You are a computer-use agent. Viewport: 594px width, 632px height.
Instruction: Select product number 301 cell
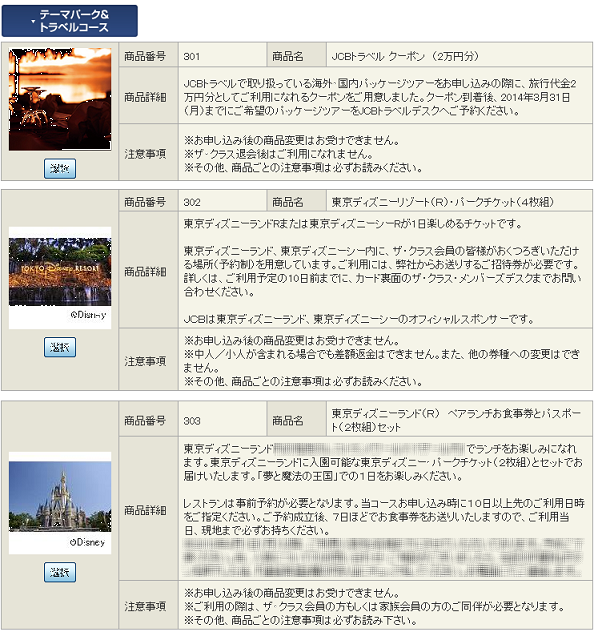[x=222, y=56]
